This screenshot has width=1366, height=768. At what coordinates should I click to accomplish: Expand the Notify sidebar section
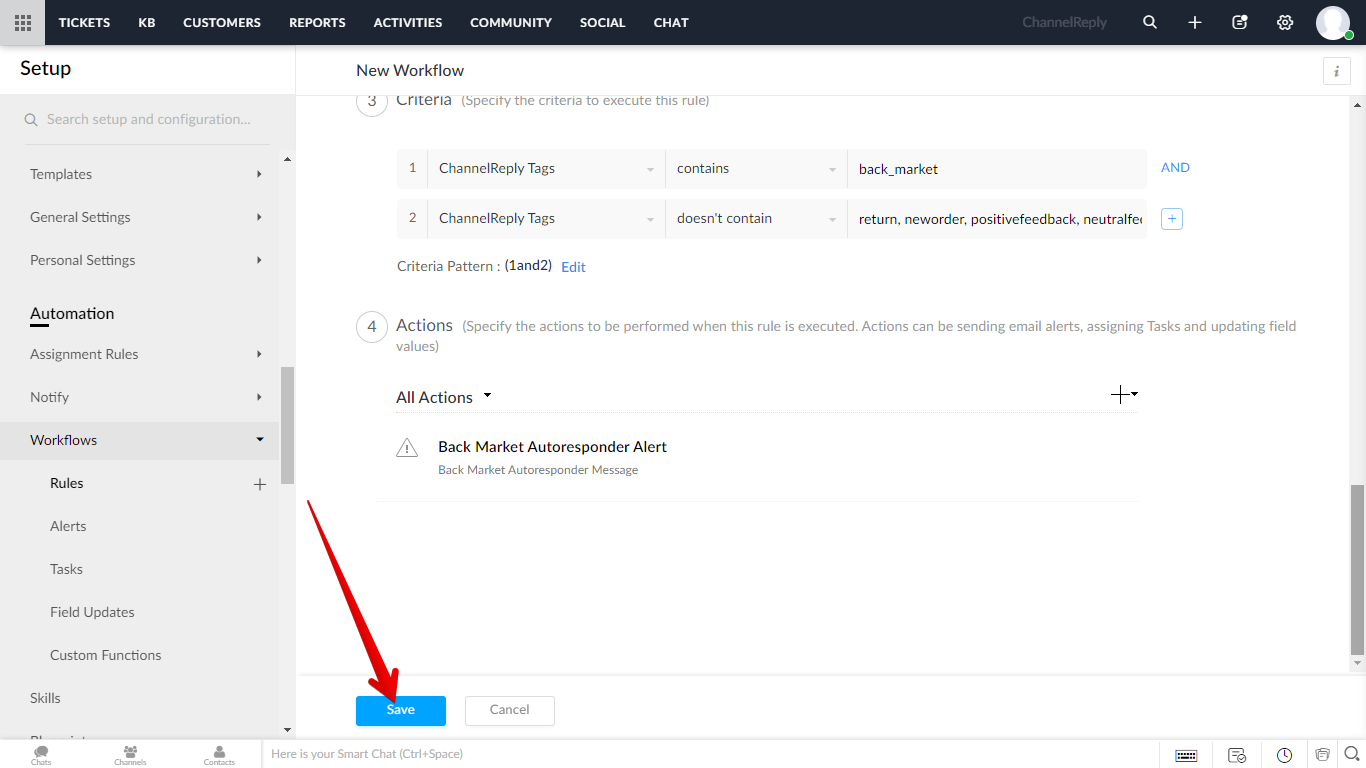click(x=146, y=397)
